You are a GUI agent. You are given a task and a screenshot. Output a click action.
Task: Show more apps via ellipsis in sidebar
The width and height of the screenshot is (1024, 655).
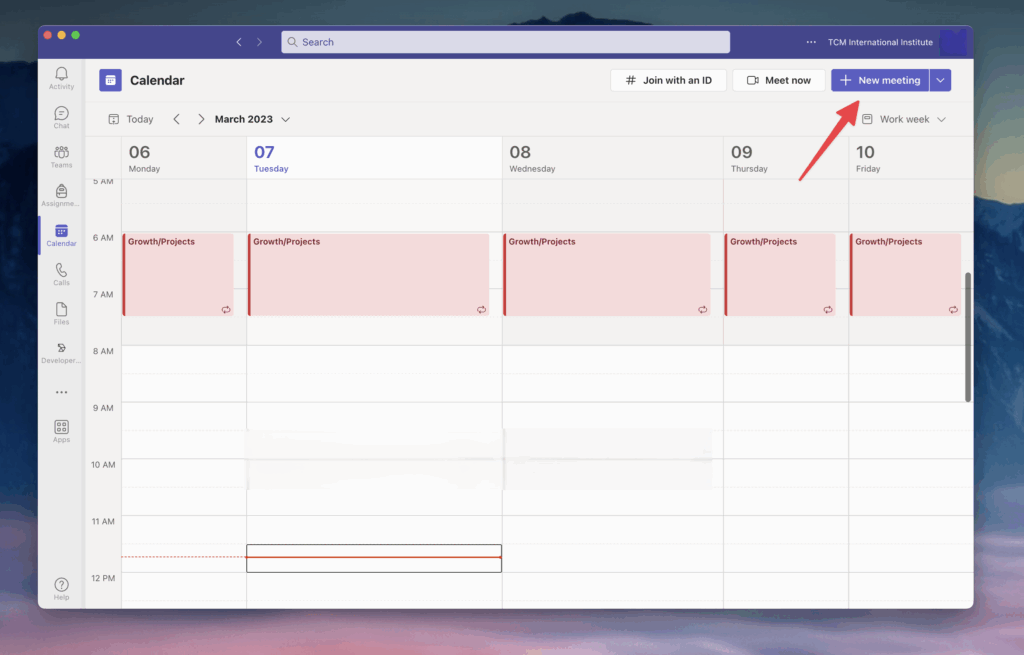tap(61, 393)
